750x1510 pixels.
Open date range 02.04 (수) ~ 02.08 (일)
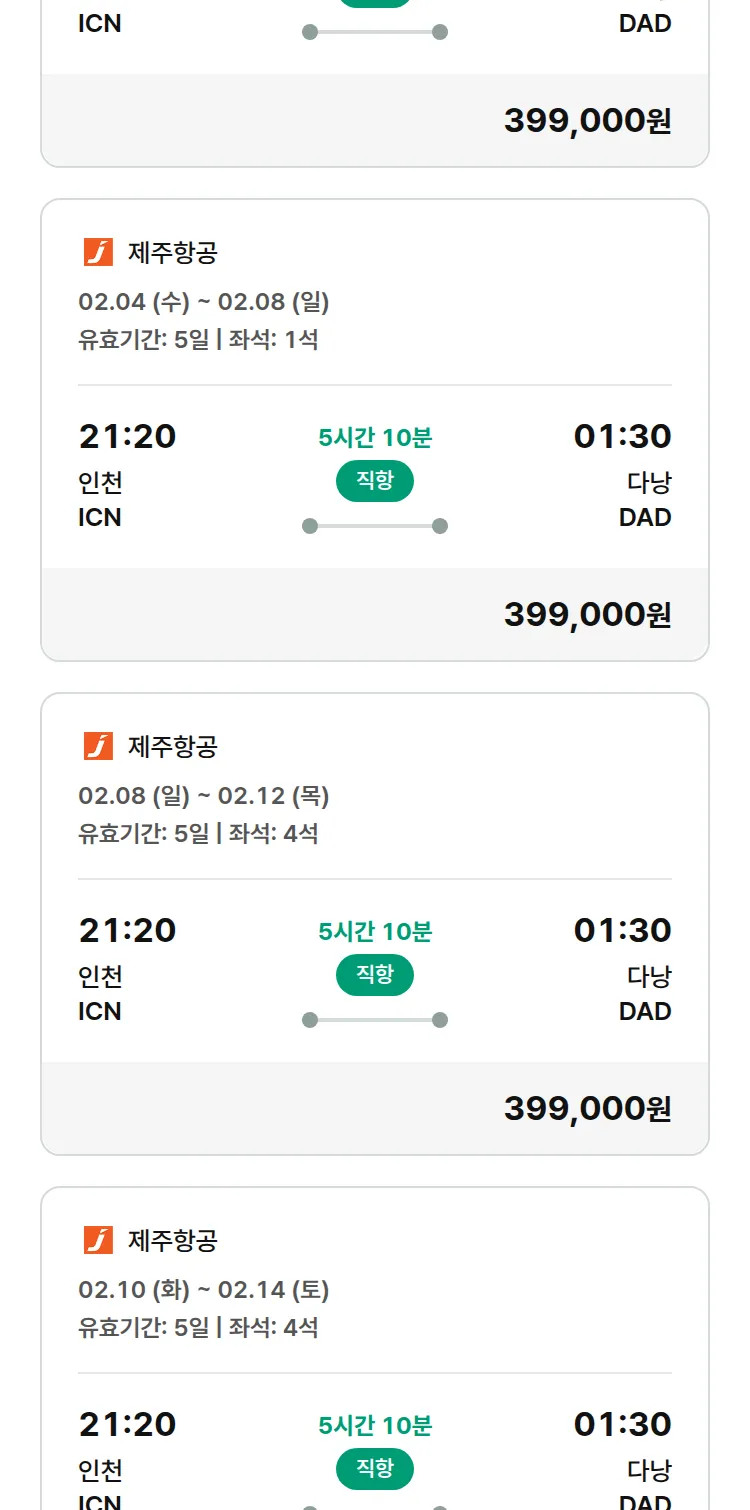(204, 302)
